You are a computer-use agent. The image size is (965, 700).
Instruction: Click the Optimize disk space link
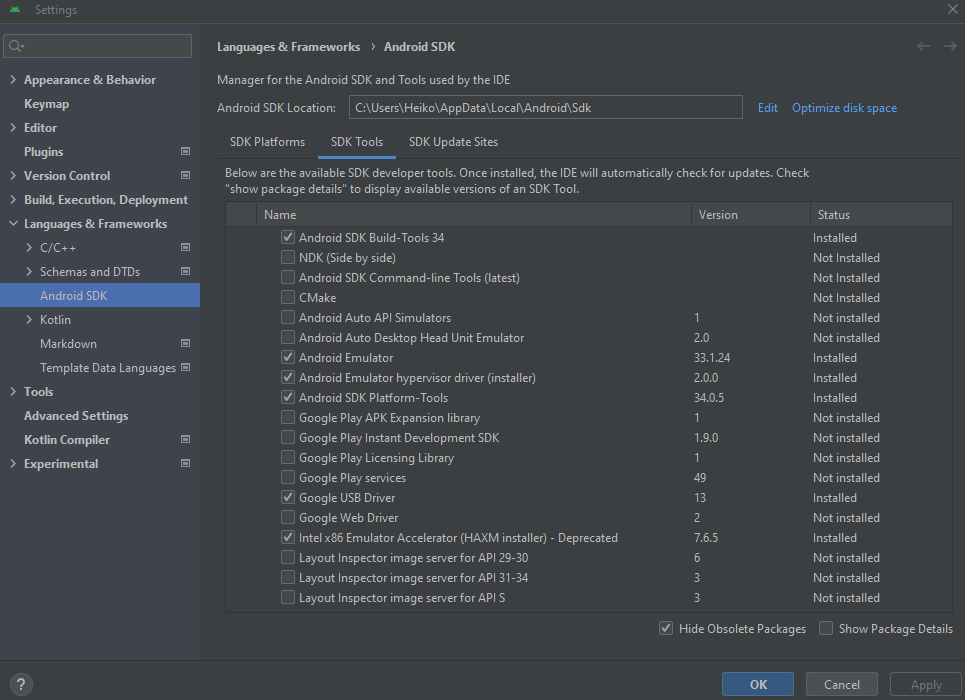[x=844, y=108]
